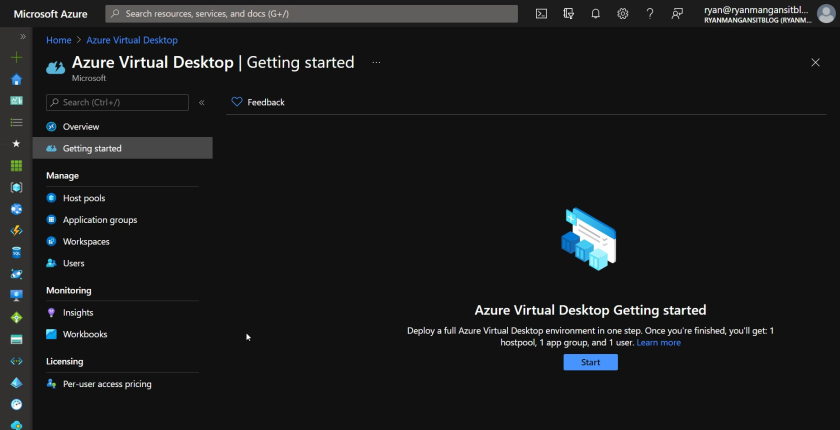The image size is (840, 430).
Task: Open SQL databases icon in the sidebar
Action: coord(17,252)
